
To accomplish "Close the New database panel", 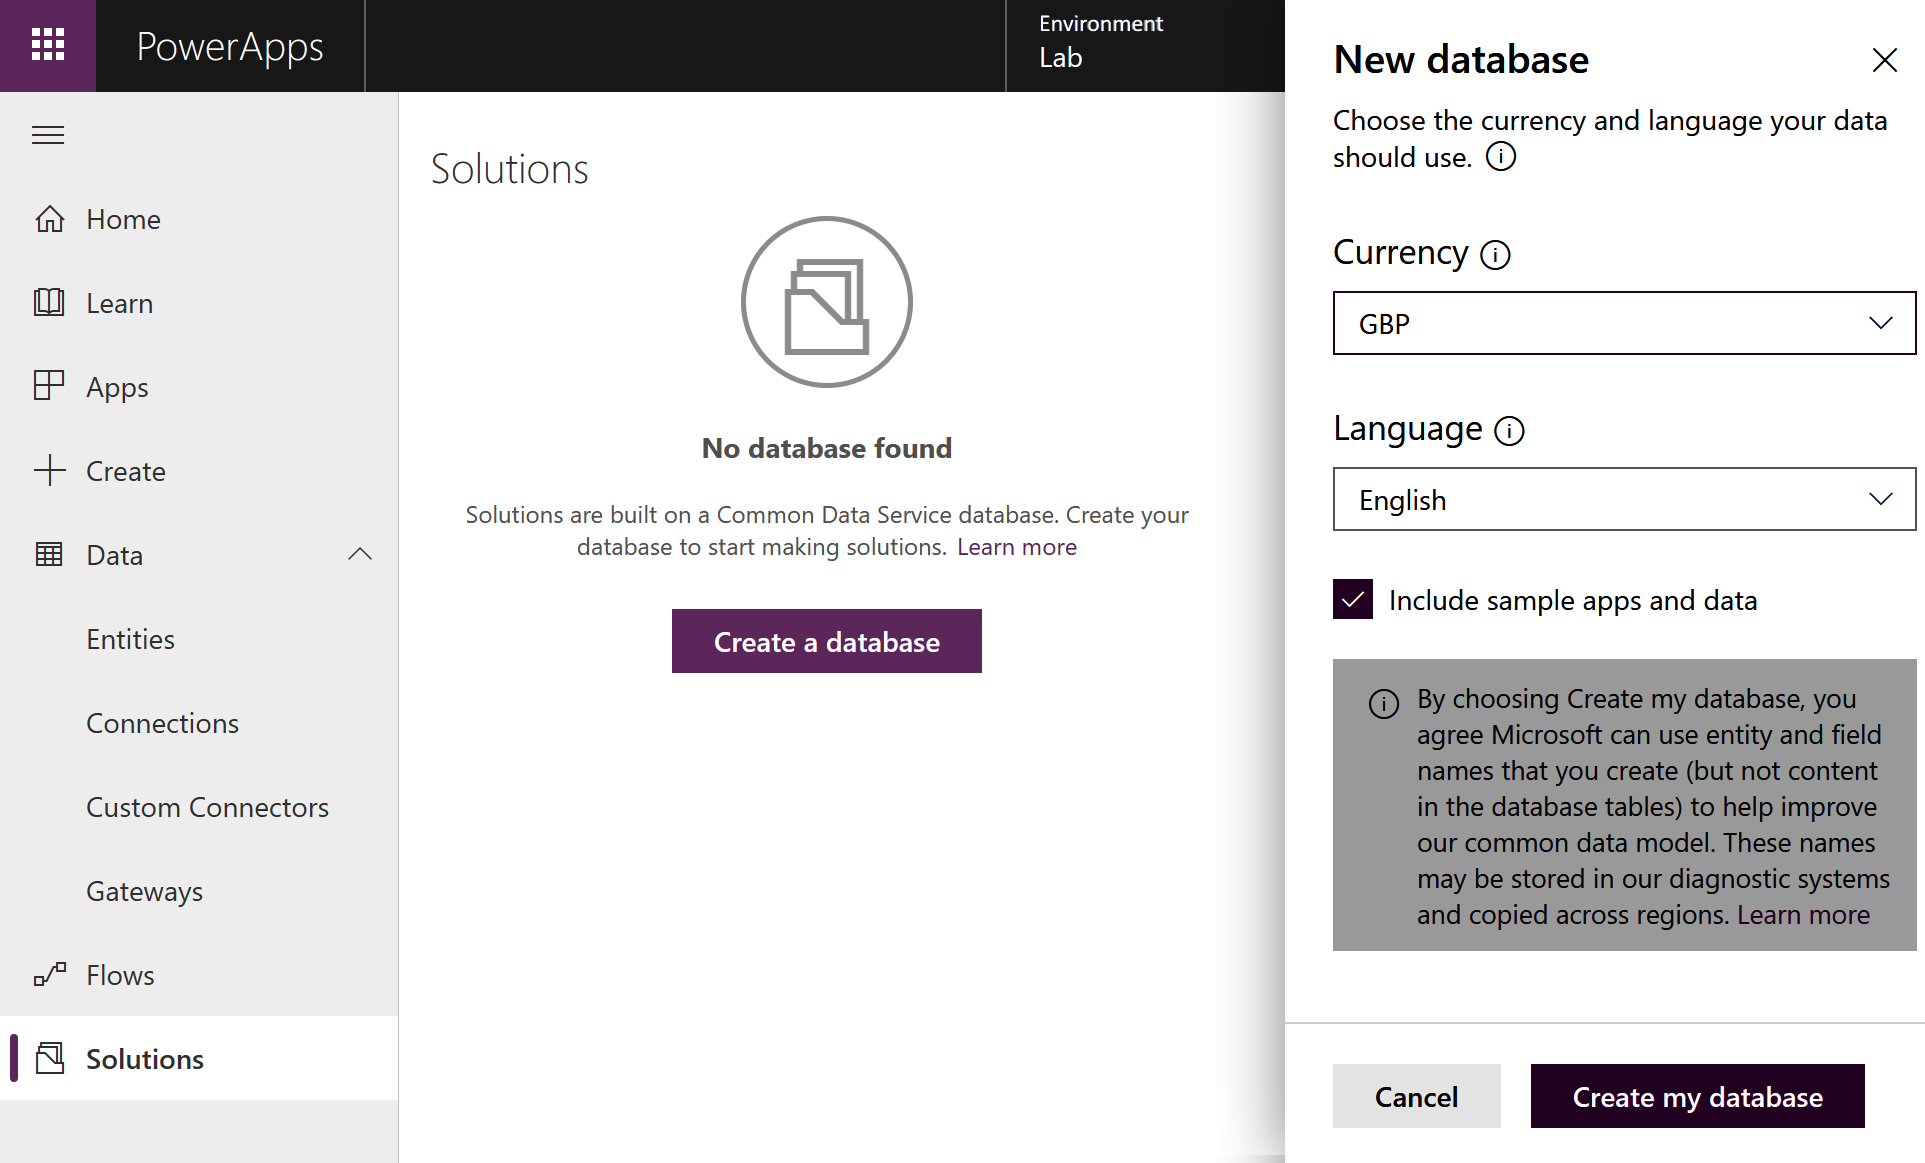I will 1885,60.
